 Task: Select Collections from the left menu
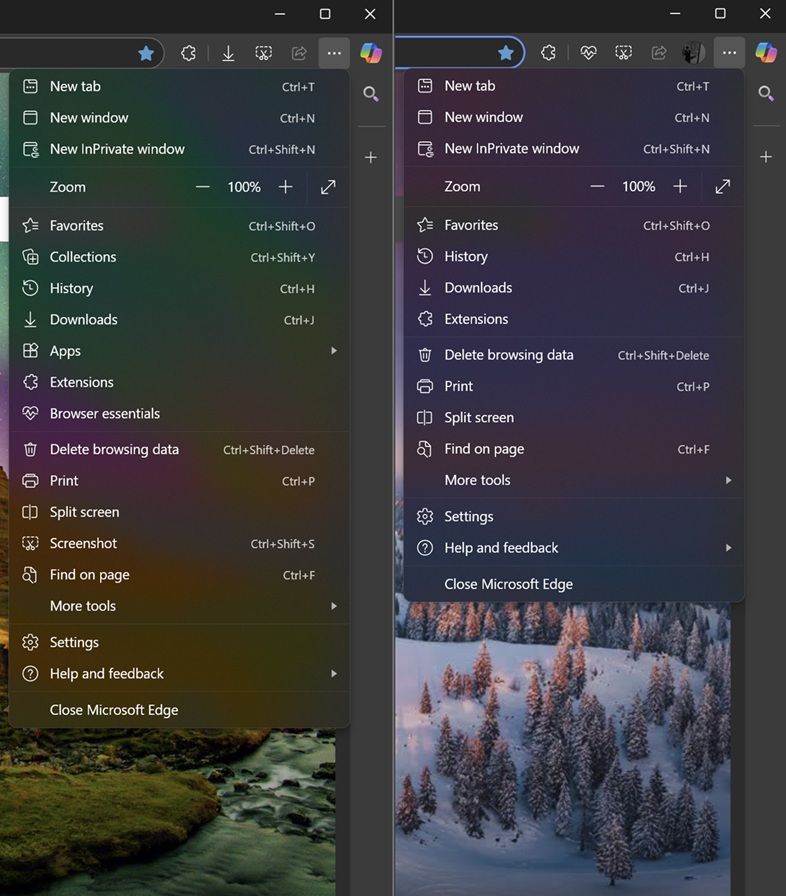pos(179,257)
